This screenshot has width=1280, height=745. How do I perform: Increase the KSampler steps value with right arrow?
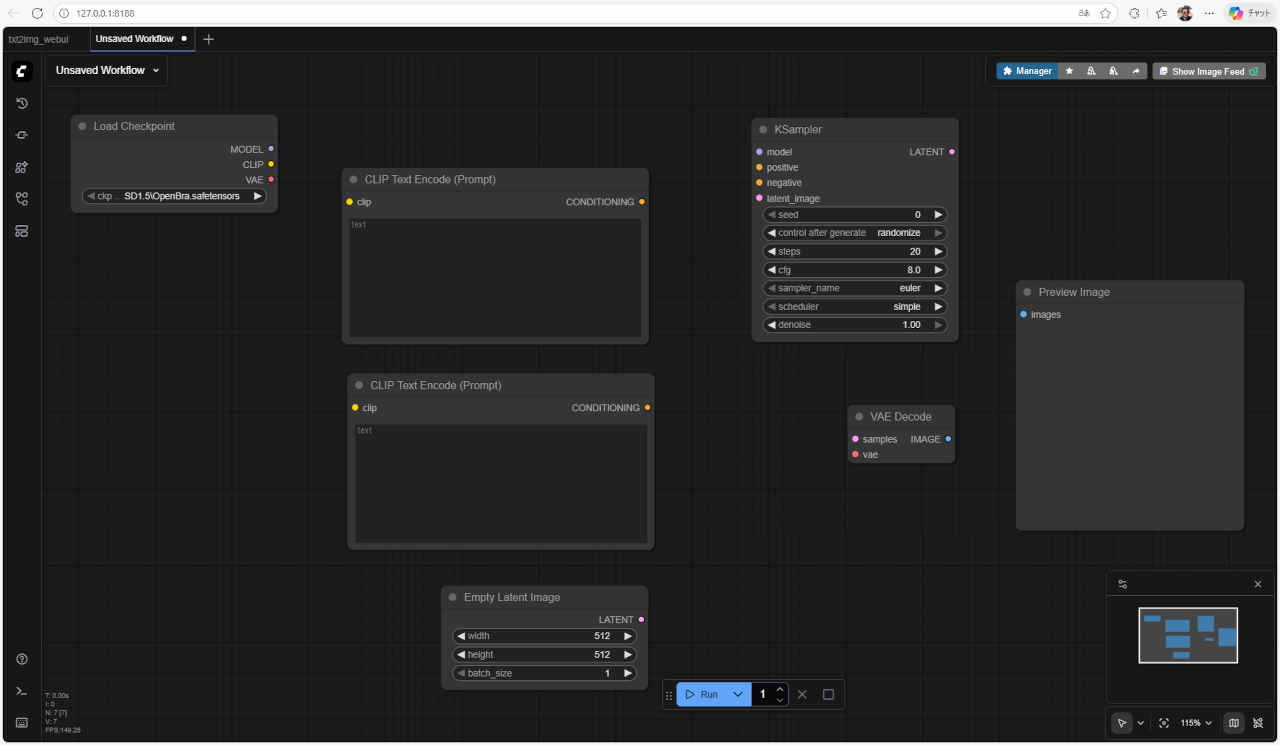tap(938, 252)
